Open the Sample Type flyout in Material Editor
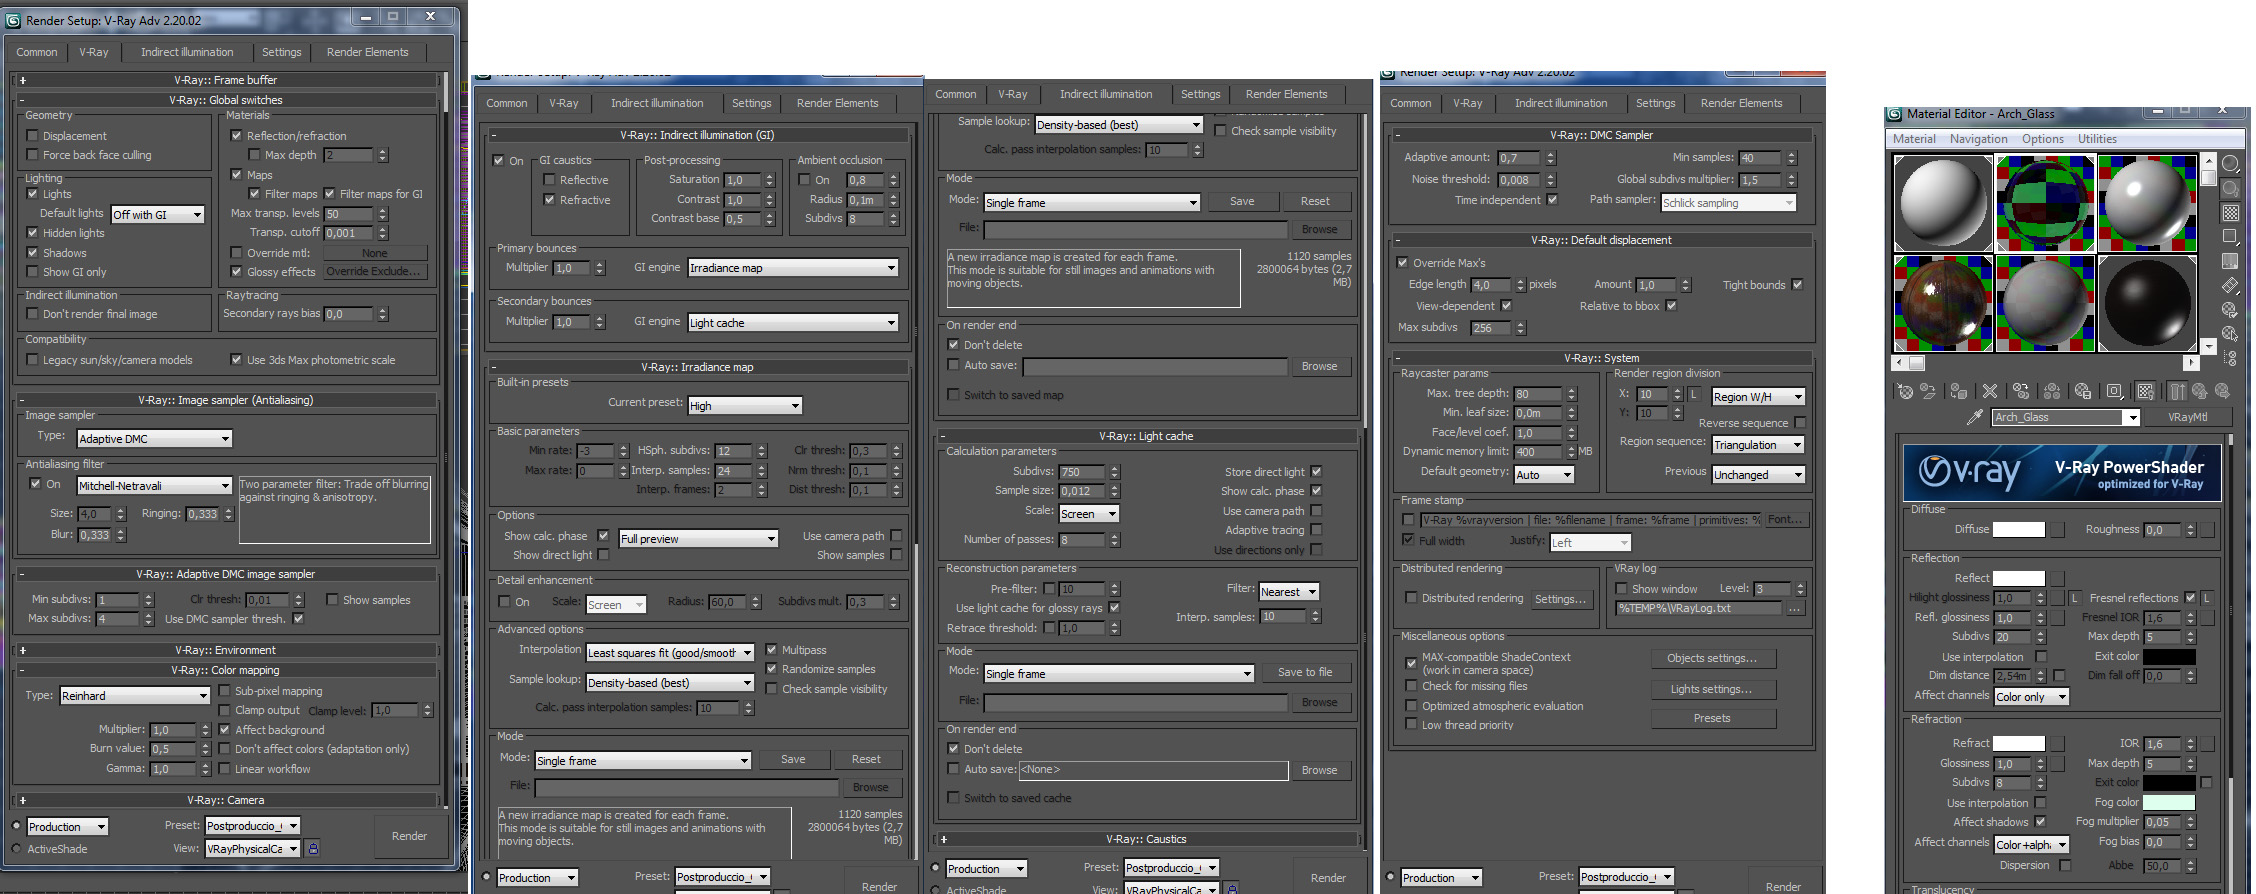Viewport: 2256px width, 894px height. pos(2230,164)
